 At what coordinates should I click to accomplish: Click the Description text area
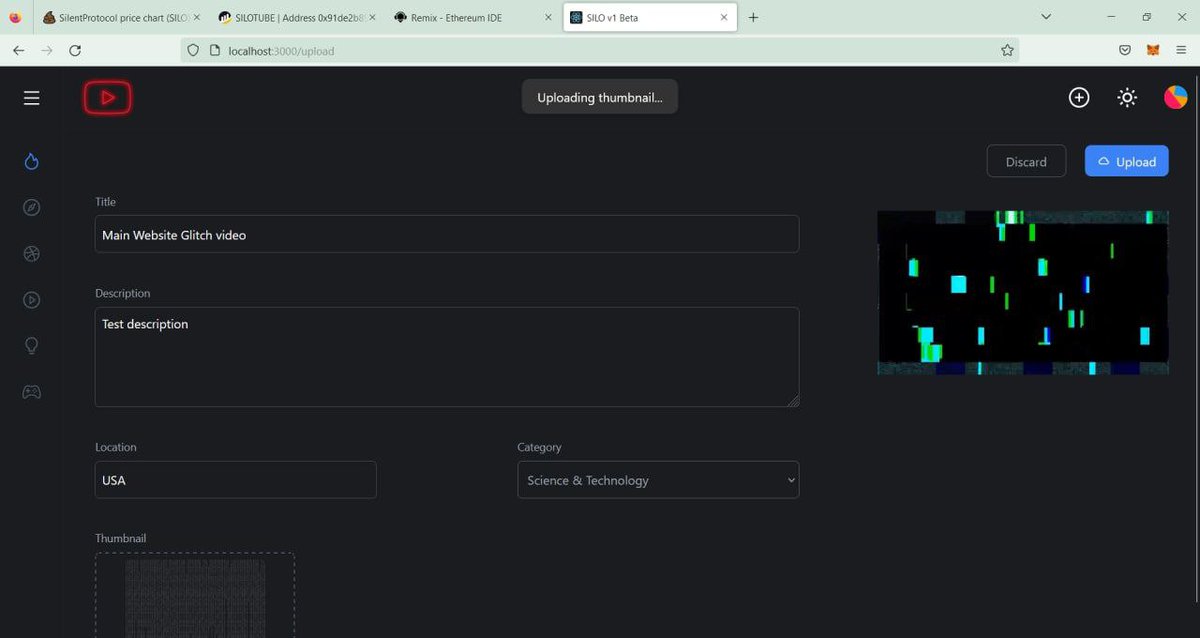point(447,357)
